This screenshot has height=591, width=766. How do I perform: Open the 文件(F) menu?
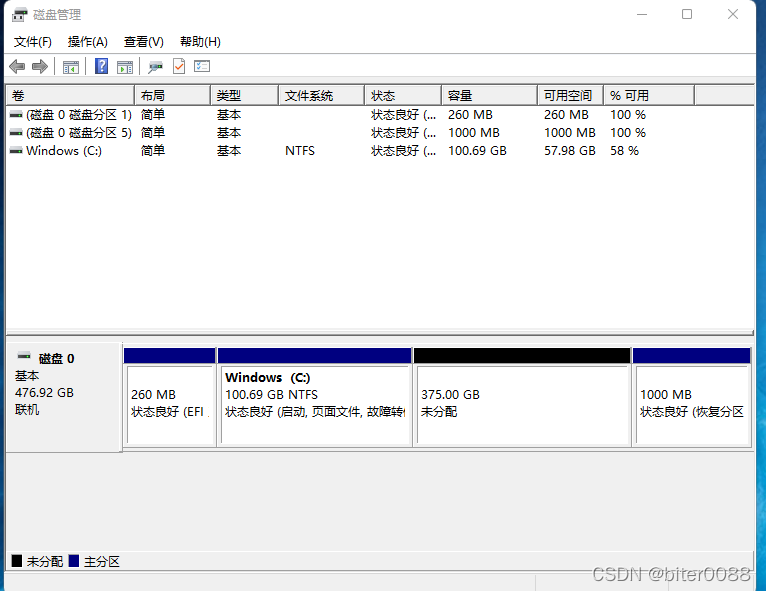pyautogui.click(x=33, y=42)
